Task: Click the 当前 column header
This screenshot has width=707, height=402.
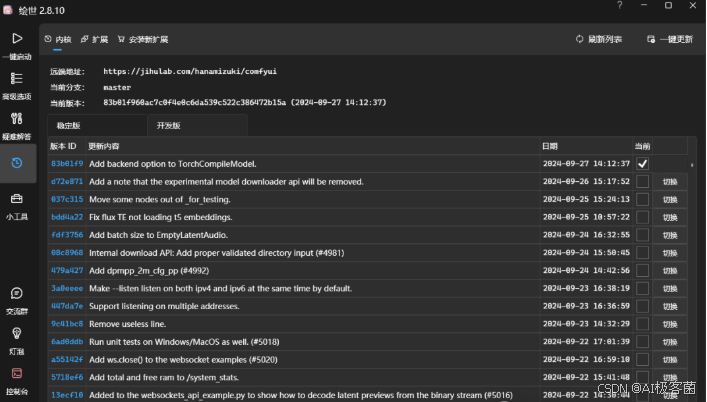Action: point(642,146)
